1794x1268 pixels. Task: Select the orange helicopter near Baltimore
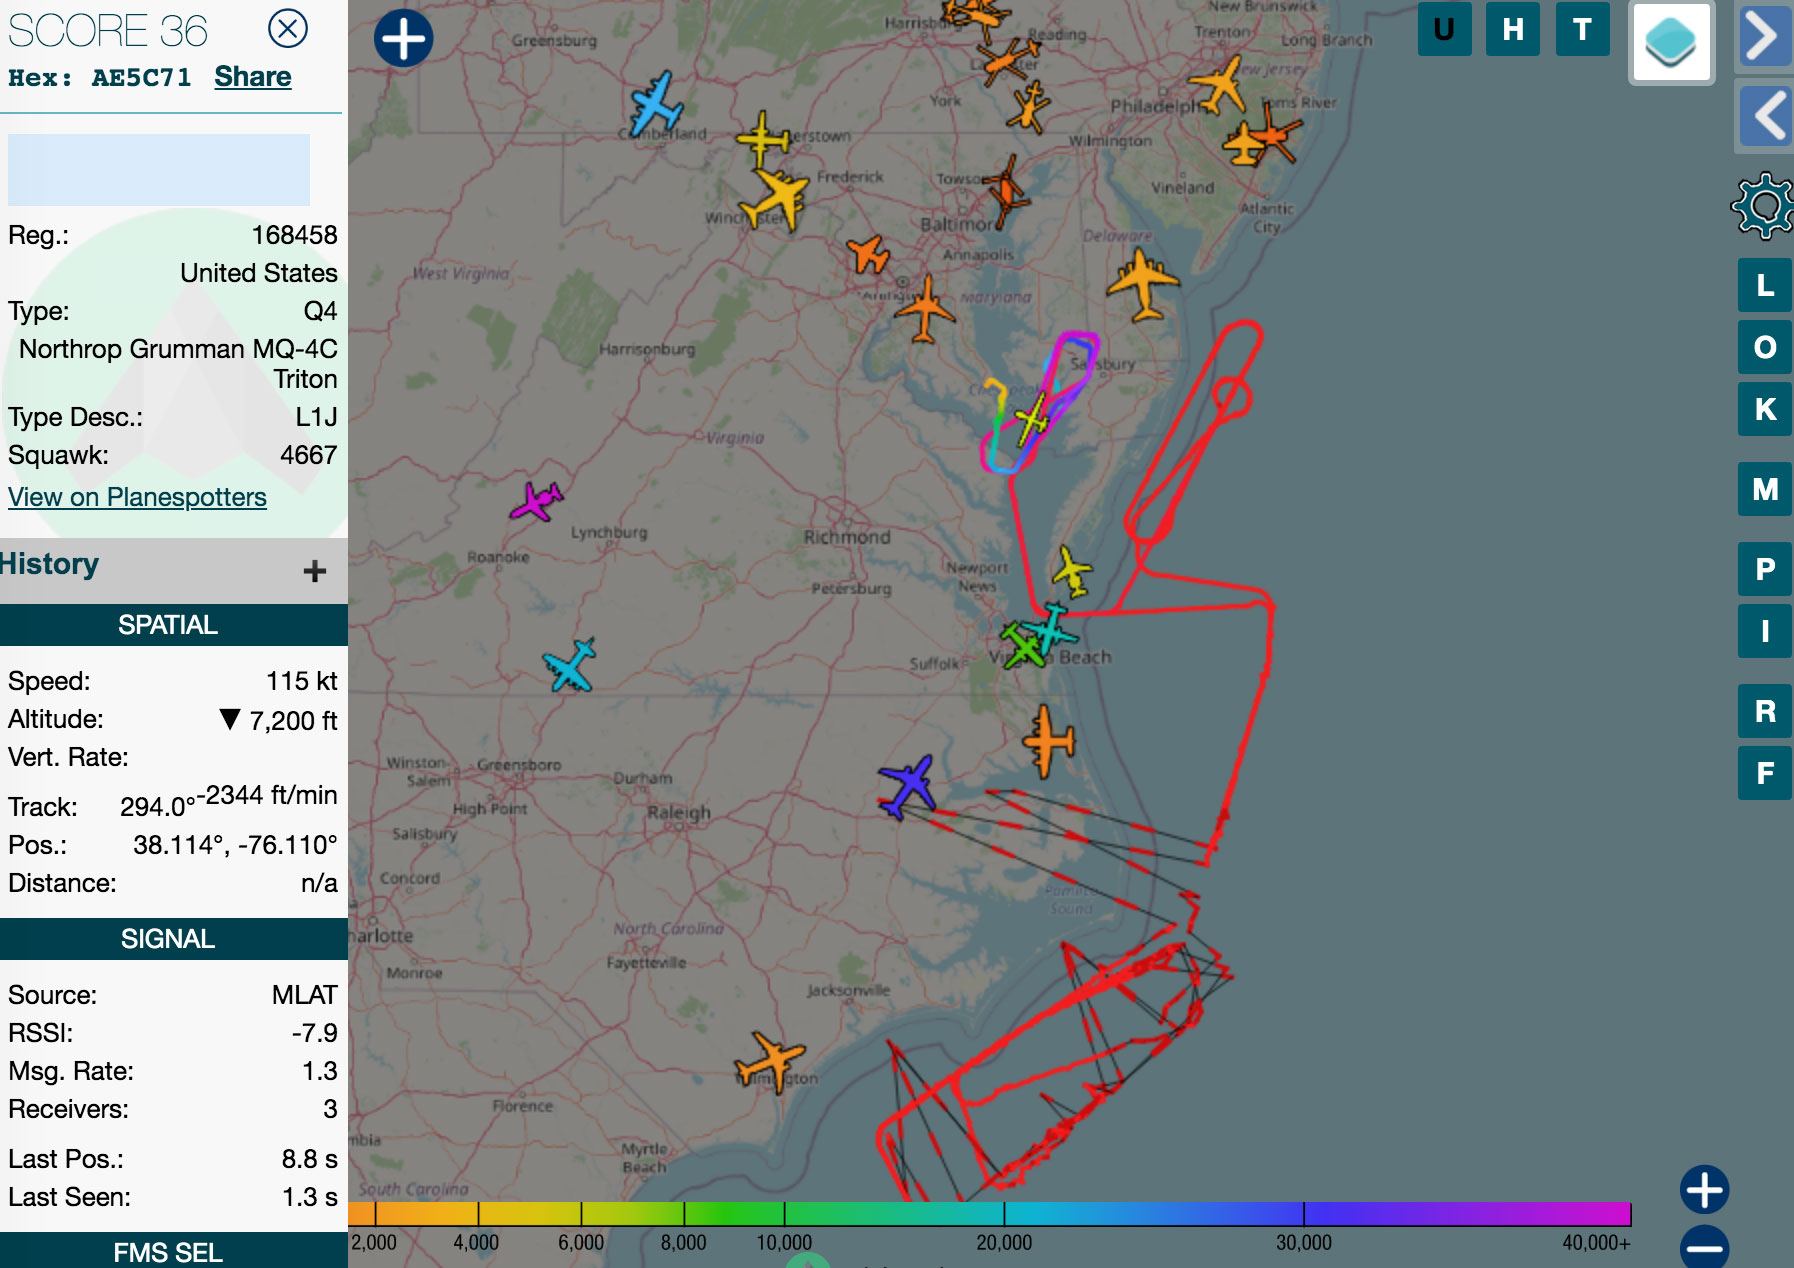click(x=1006, y=191)
